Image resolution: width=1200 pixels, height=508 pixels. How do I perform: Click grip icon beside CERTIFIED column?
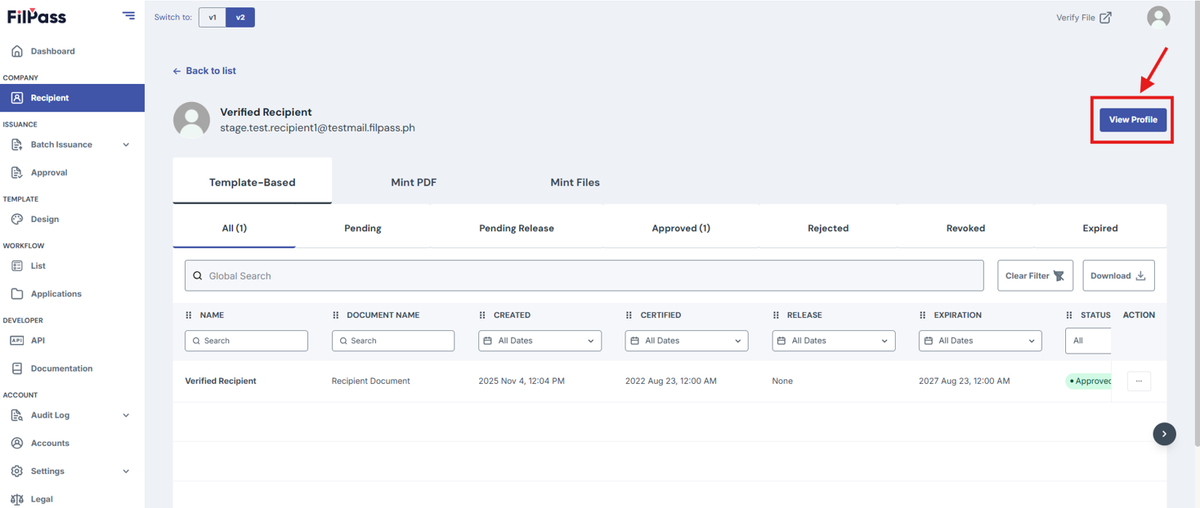point(630,315)
